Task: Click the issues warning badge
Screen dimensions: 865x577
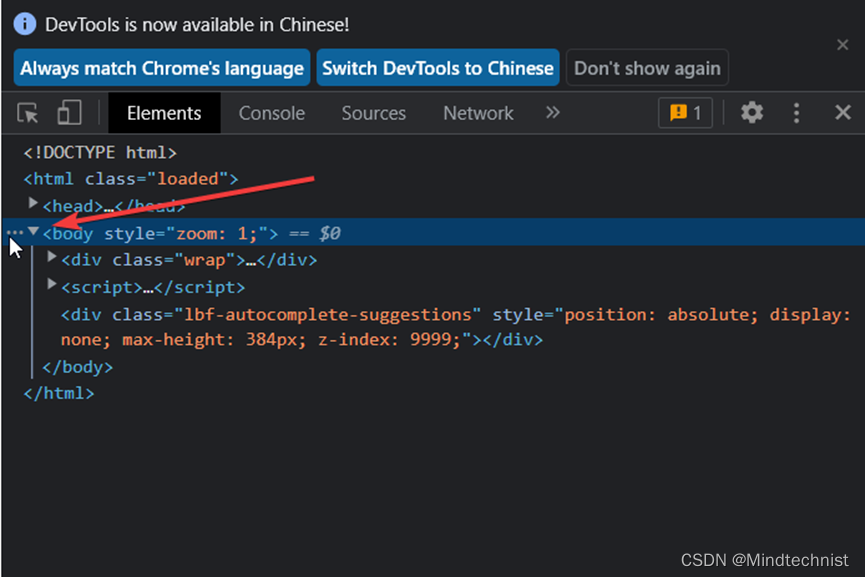Action: (685, 113)
